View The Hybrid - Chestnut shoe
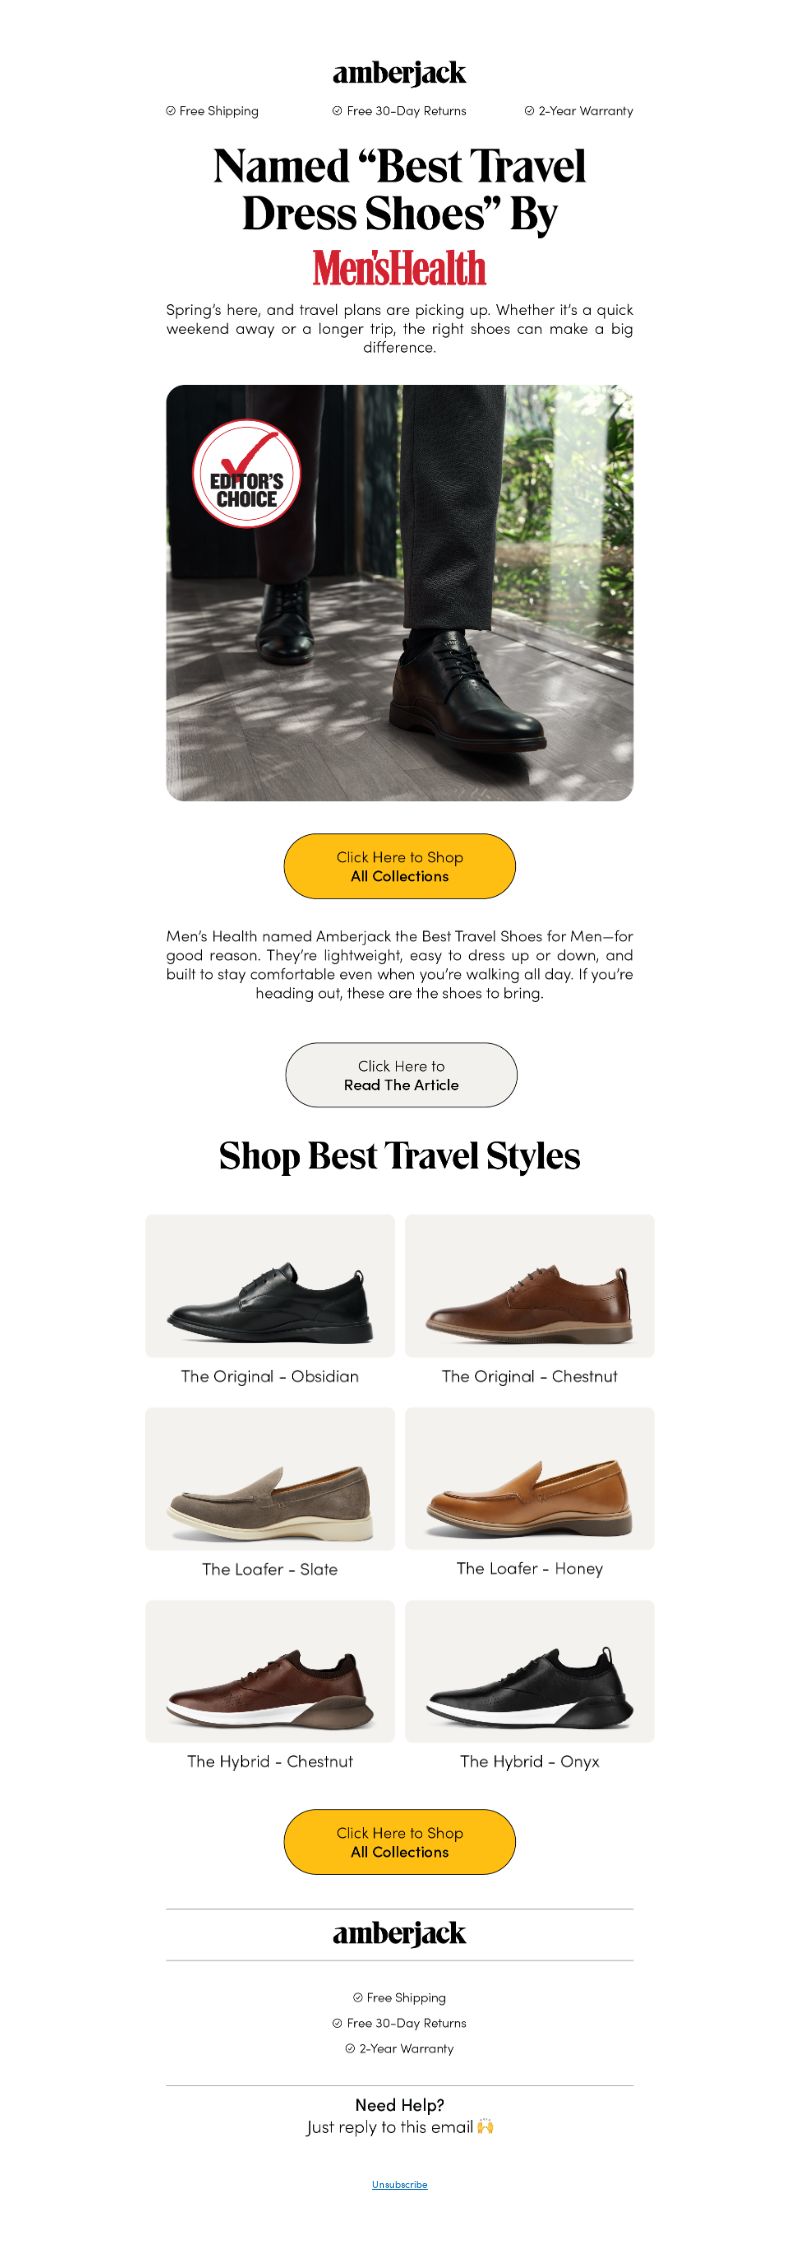Screen dimensions: 800x2259 pos(270,1671)
